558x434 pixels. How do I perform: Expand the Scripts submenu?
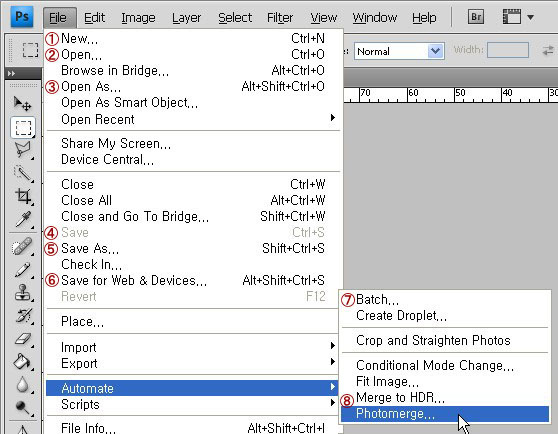click(x=193, y=404)
